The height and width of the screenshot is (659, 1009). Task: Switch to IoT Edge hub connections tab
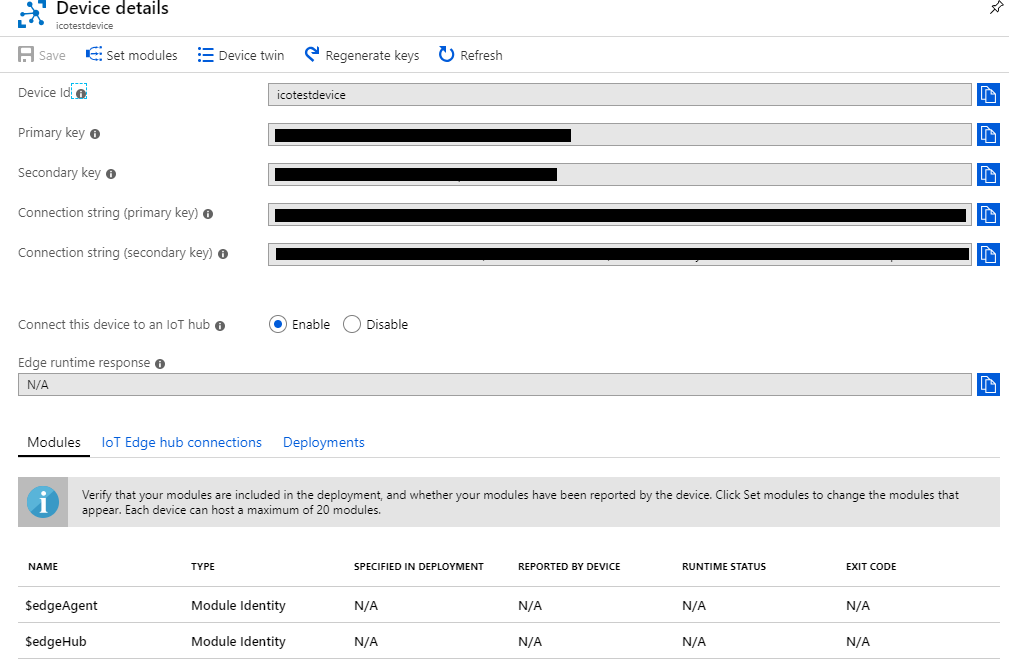click(x=181, y=442)
